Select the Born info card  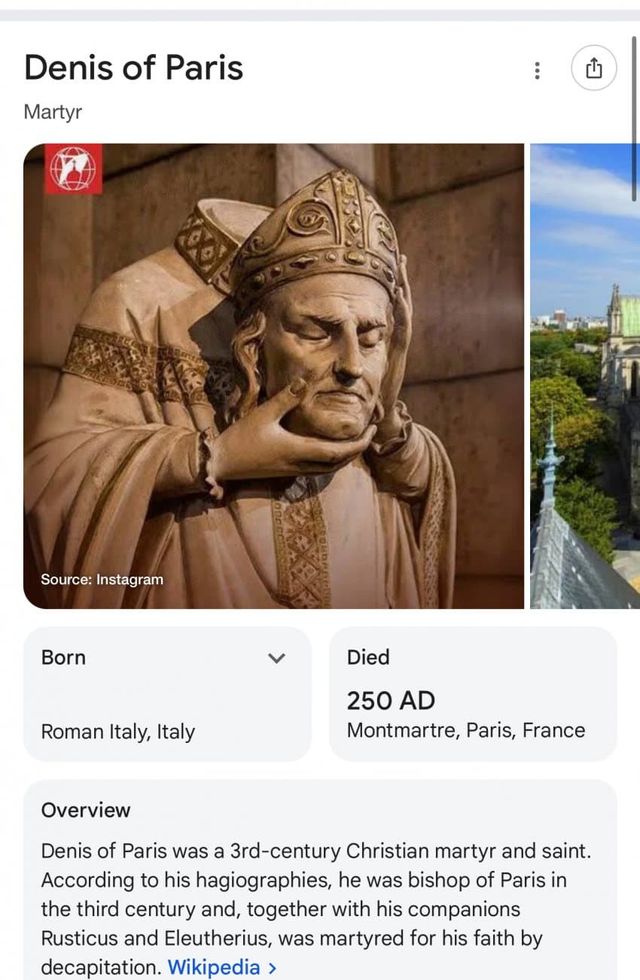(x=167, y=692)
